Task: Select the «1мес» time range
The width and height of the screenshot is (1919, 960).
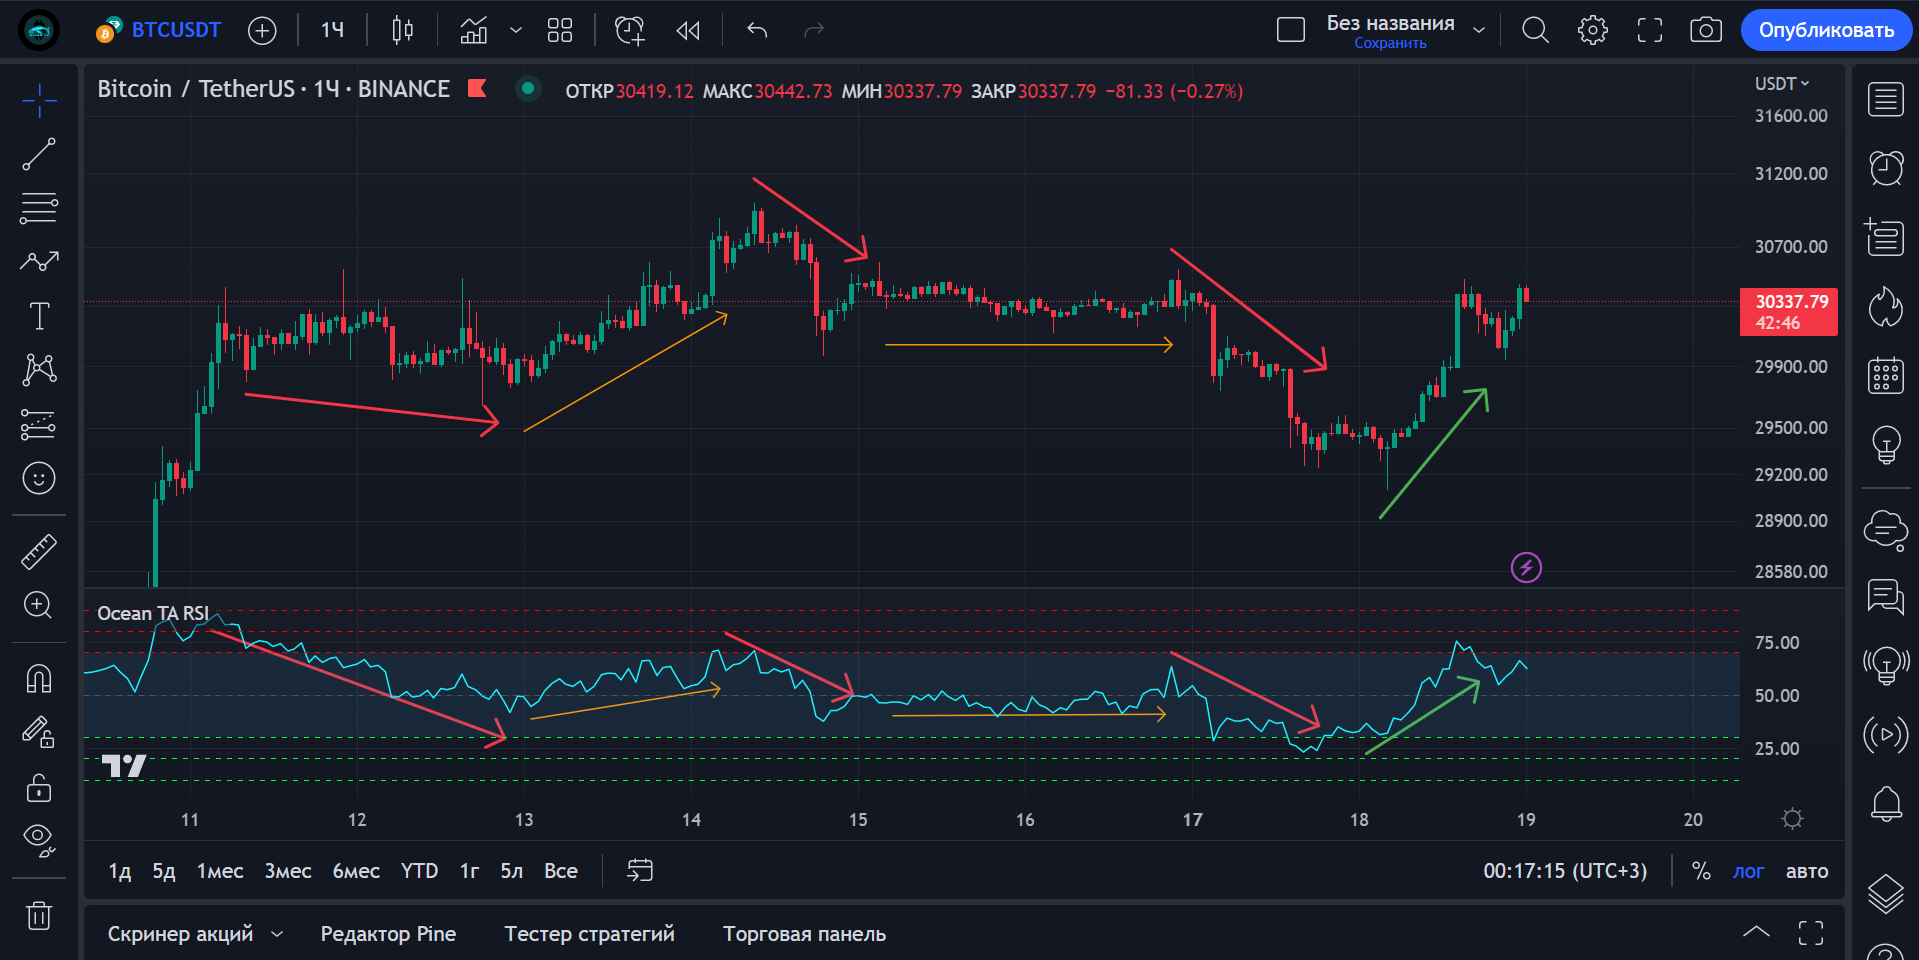Action: tap(220, 871)
